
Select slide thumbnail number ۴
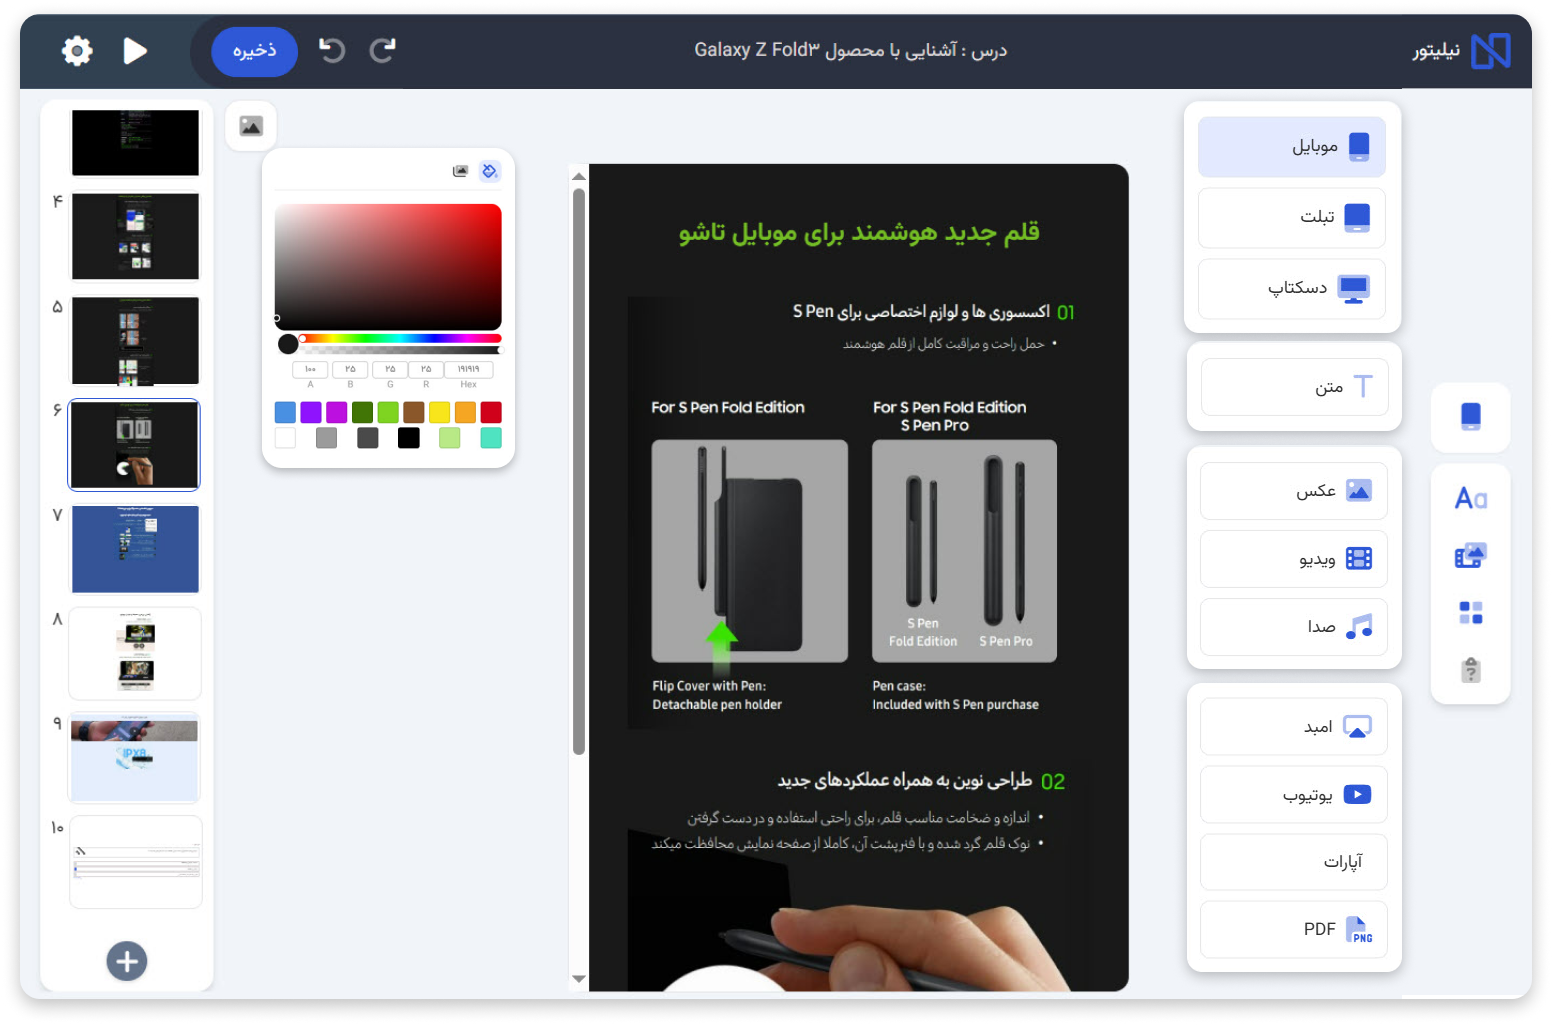pyautogui.click(x=135, y=237)
